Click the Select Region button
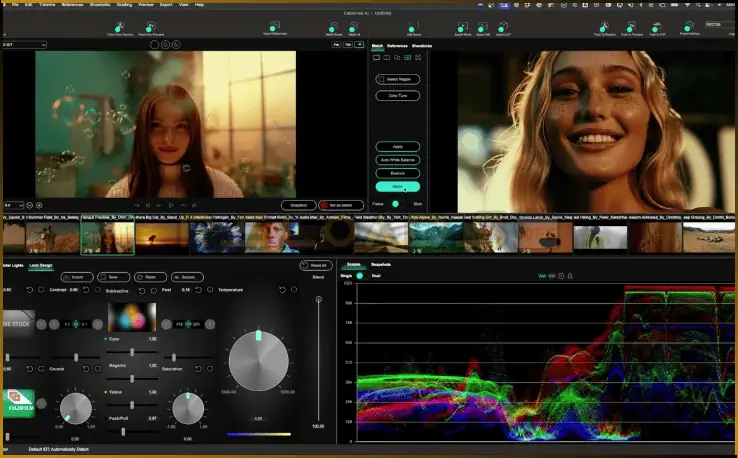The image size is (738, 458). [x=398, y=79]
